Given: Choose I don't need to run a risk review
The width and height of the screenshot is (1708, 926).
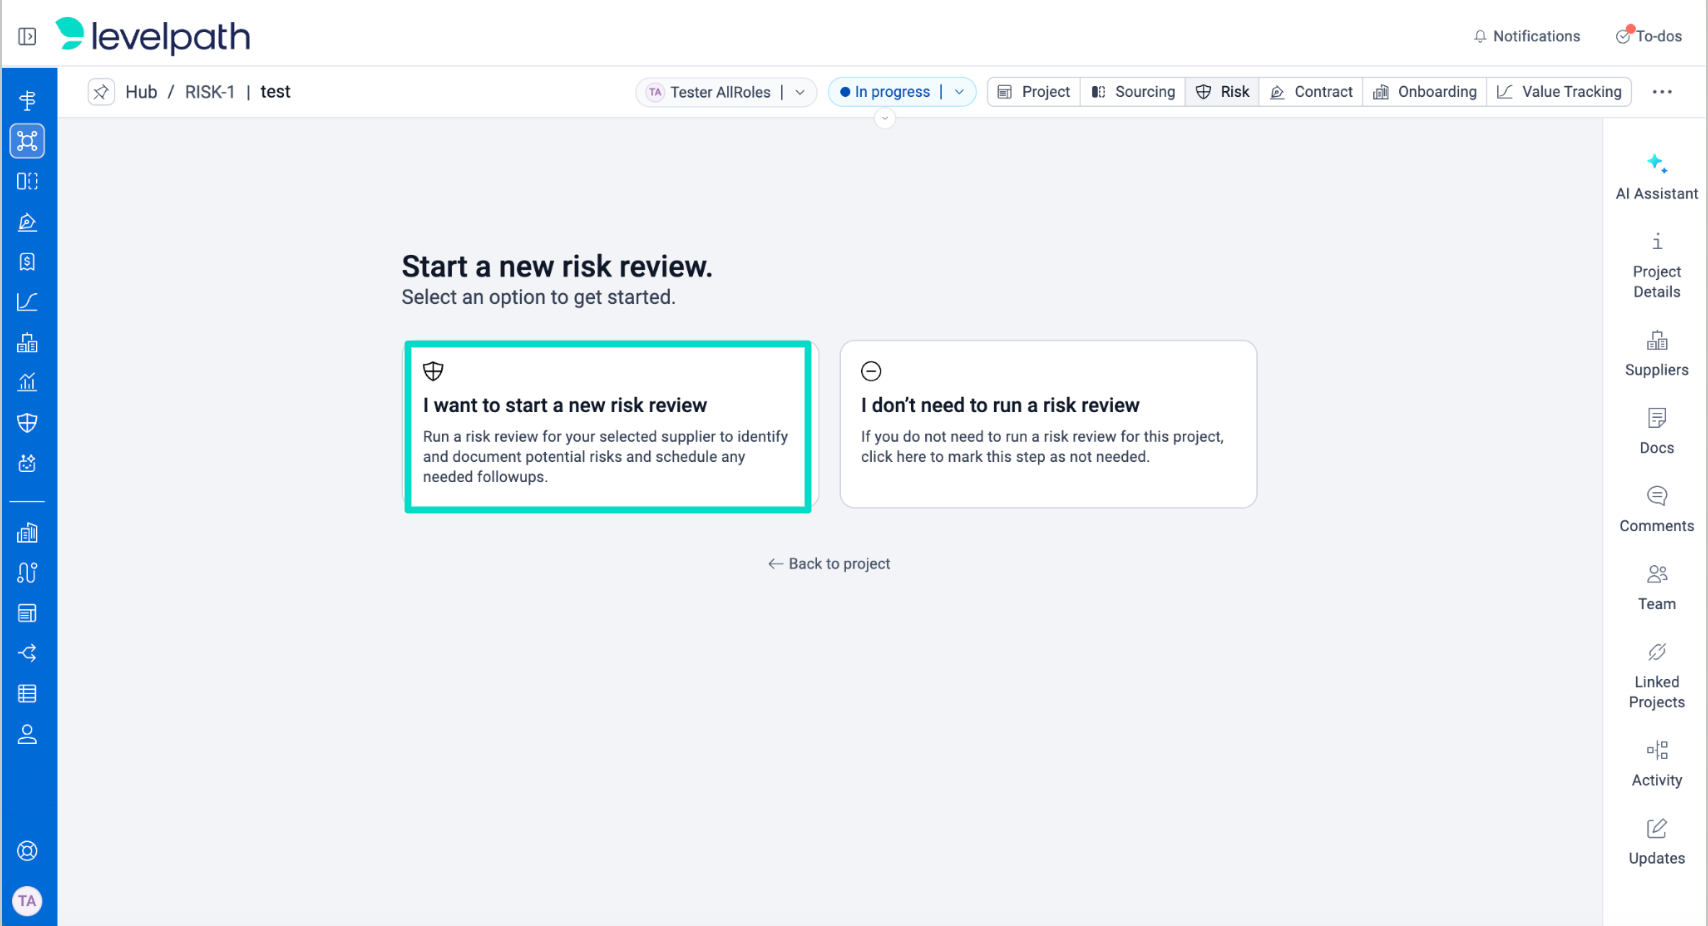Looking at the screenshot, I should (x=1047, y=424).
